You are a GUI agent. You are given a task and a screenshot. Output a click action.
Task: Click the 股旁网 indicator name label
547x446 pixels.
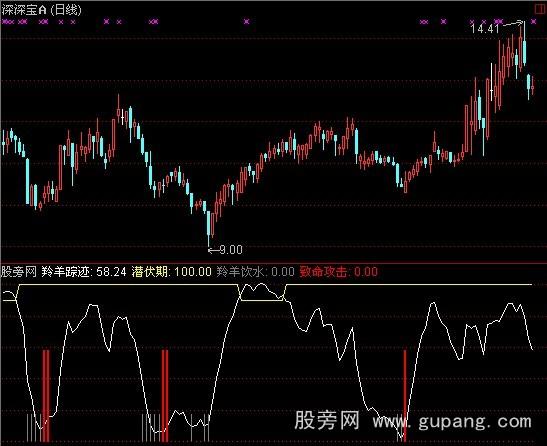pos(19,272)
